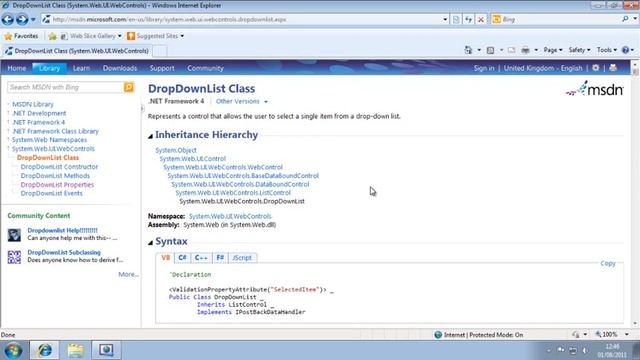Open the recent pages dropdown arrow
Viewport: 640px width, 360px height.
(33, 19)
